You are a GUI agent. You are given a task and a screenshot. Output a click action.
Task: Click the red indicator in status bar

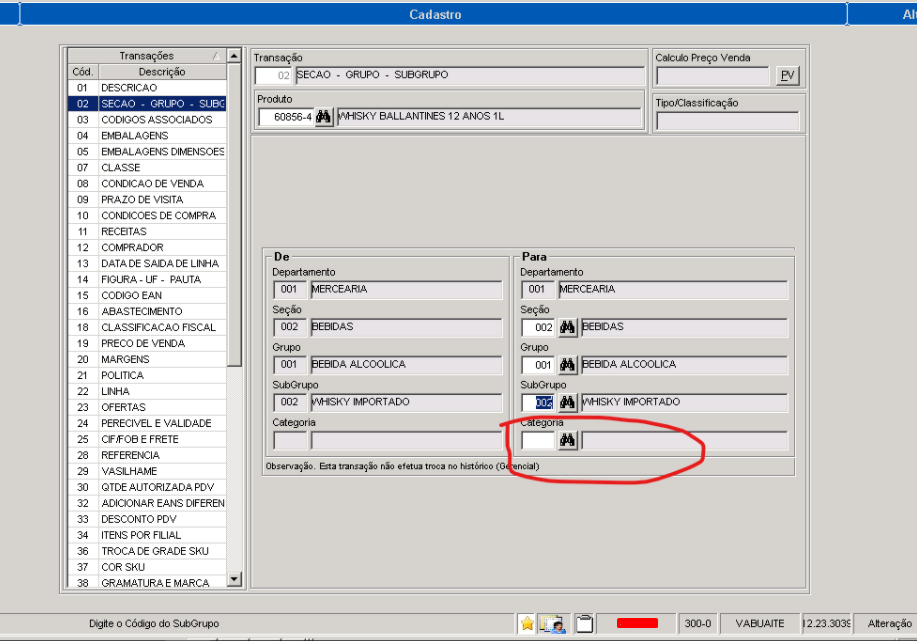(x=637, y=623)
